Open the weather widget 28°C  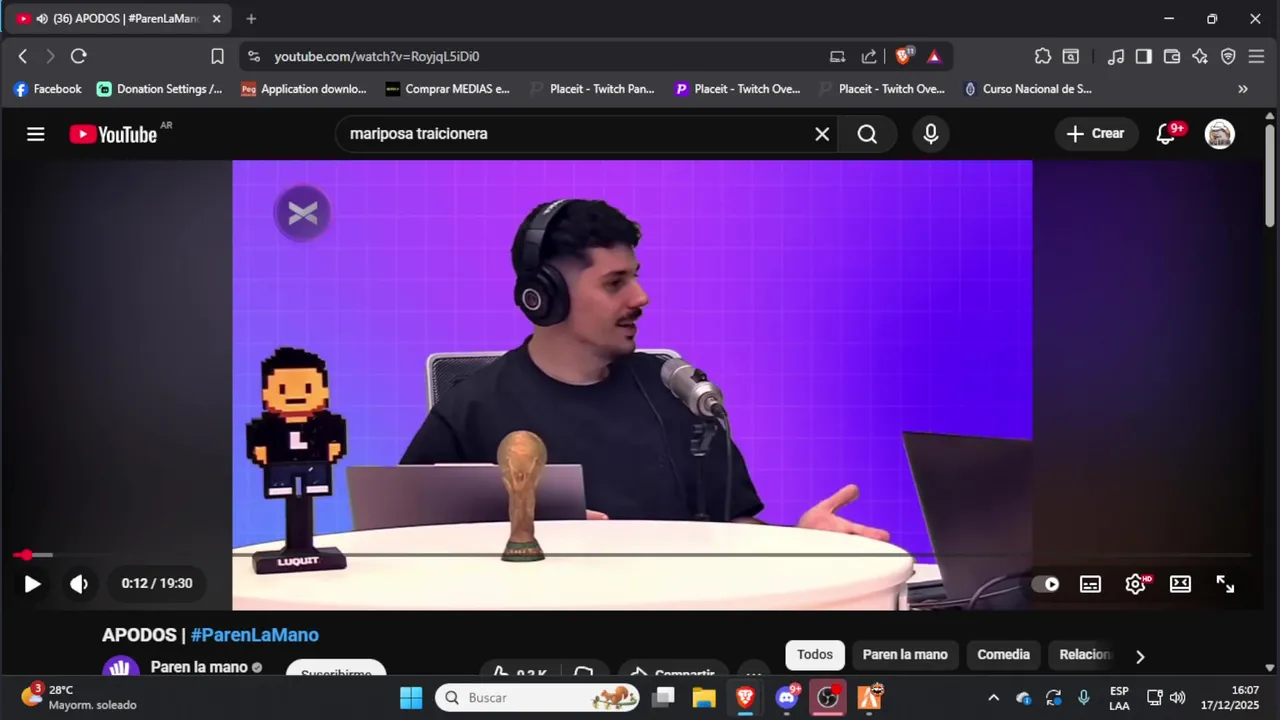click(x=78, y=698)
